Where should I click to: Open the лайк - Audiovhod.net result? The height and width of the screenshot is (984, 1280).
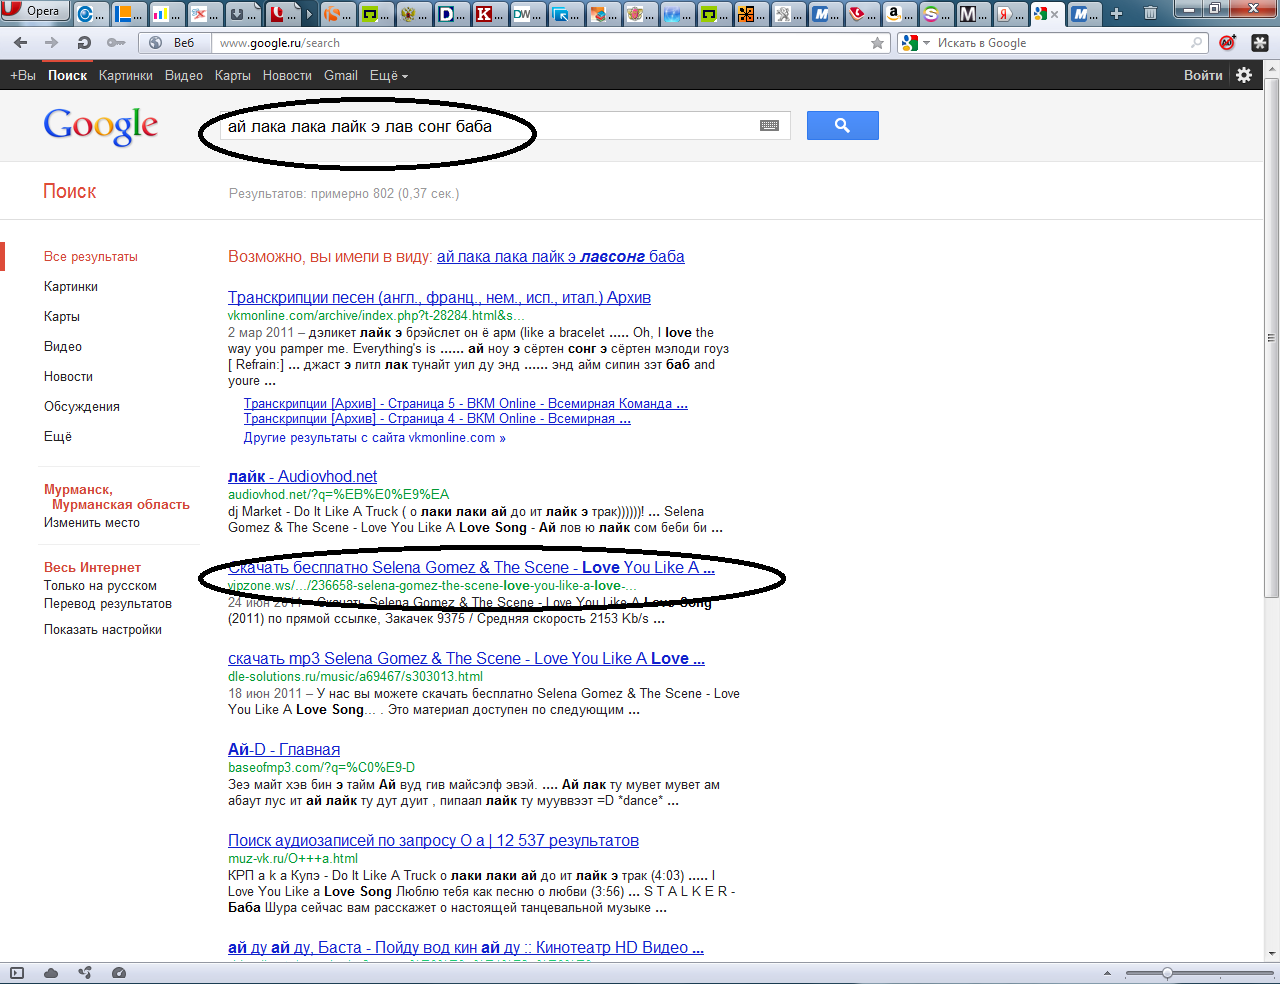pyautogui.click(x=302, y=477)
